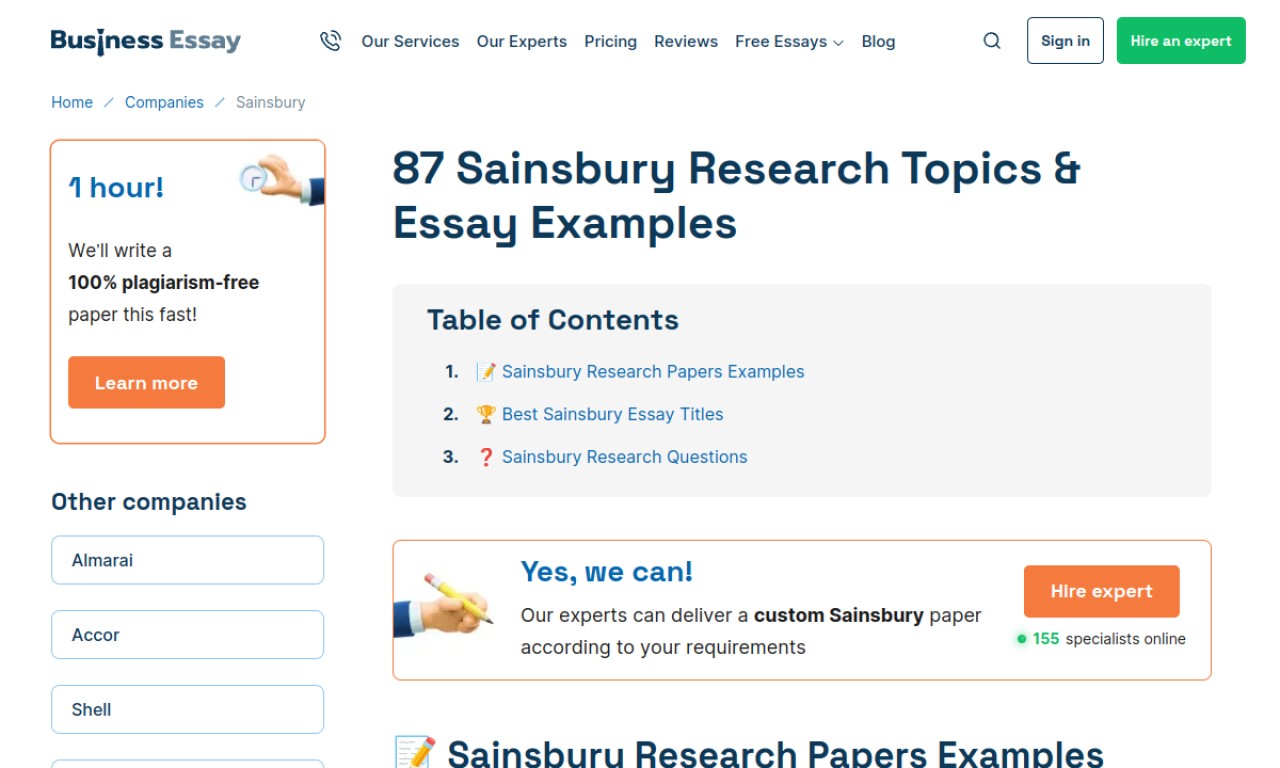Open the Blog page
1280x768 pixels.
(878, 41)
